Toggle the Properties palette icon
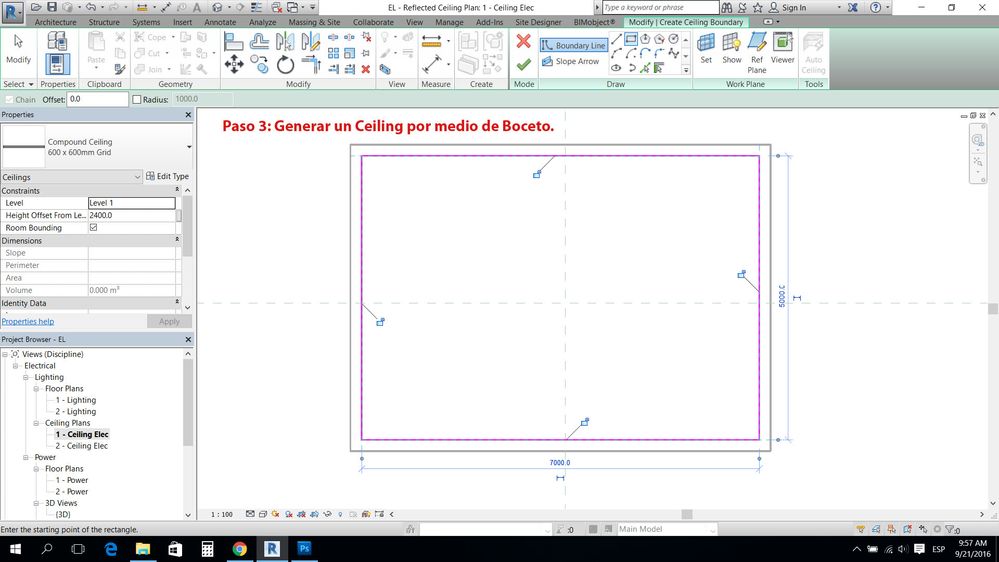999x562 pixels. 57,64
